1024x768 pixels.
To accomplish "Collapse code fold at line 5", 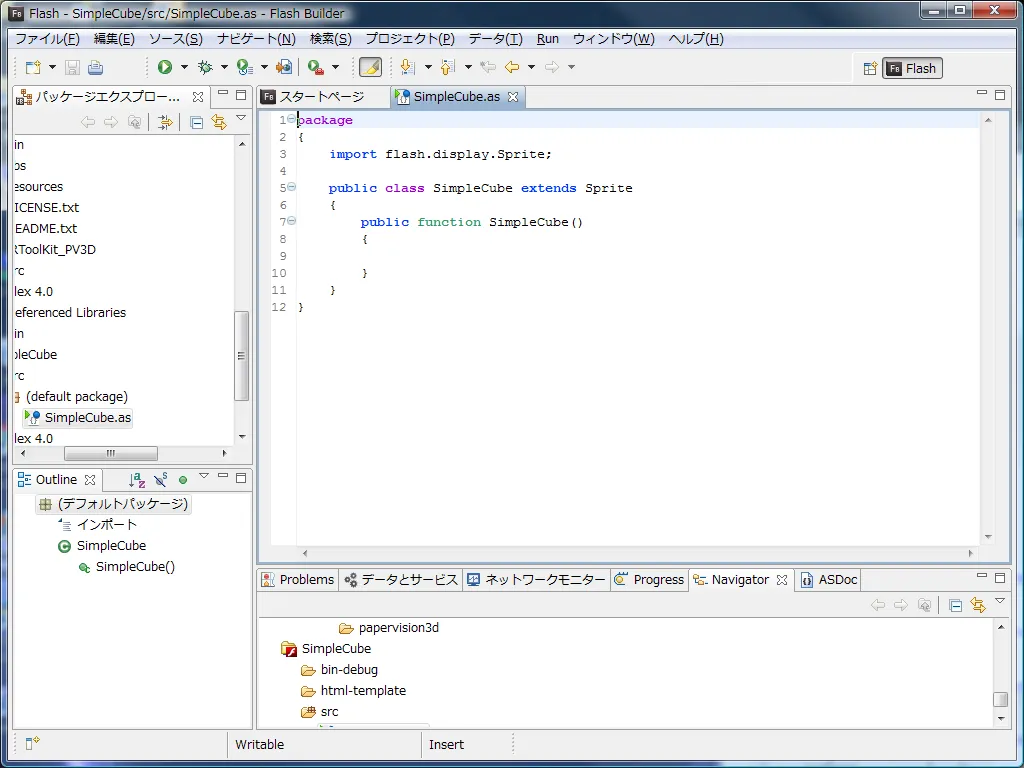I will point(292,187).
